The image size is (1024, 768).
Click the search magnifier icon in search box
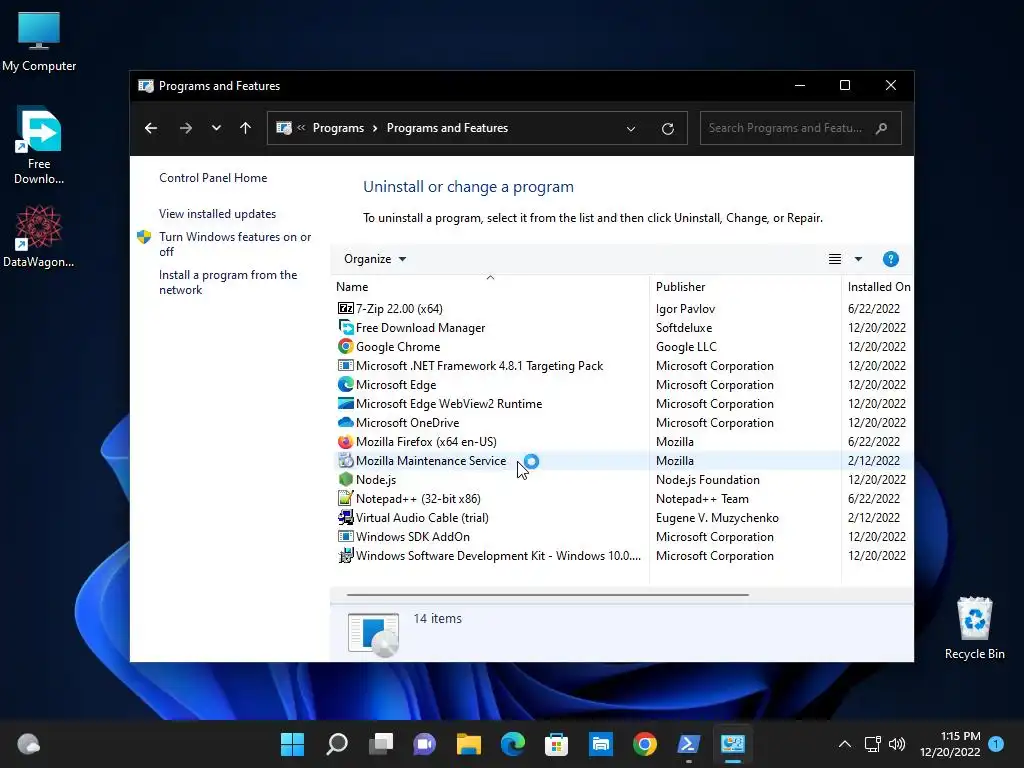click(x=882, y=128)
